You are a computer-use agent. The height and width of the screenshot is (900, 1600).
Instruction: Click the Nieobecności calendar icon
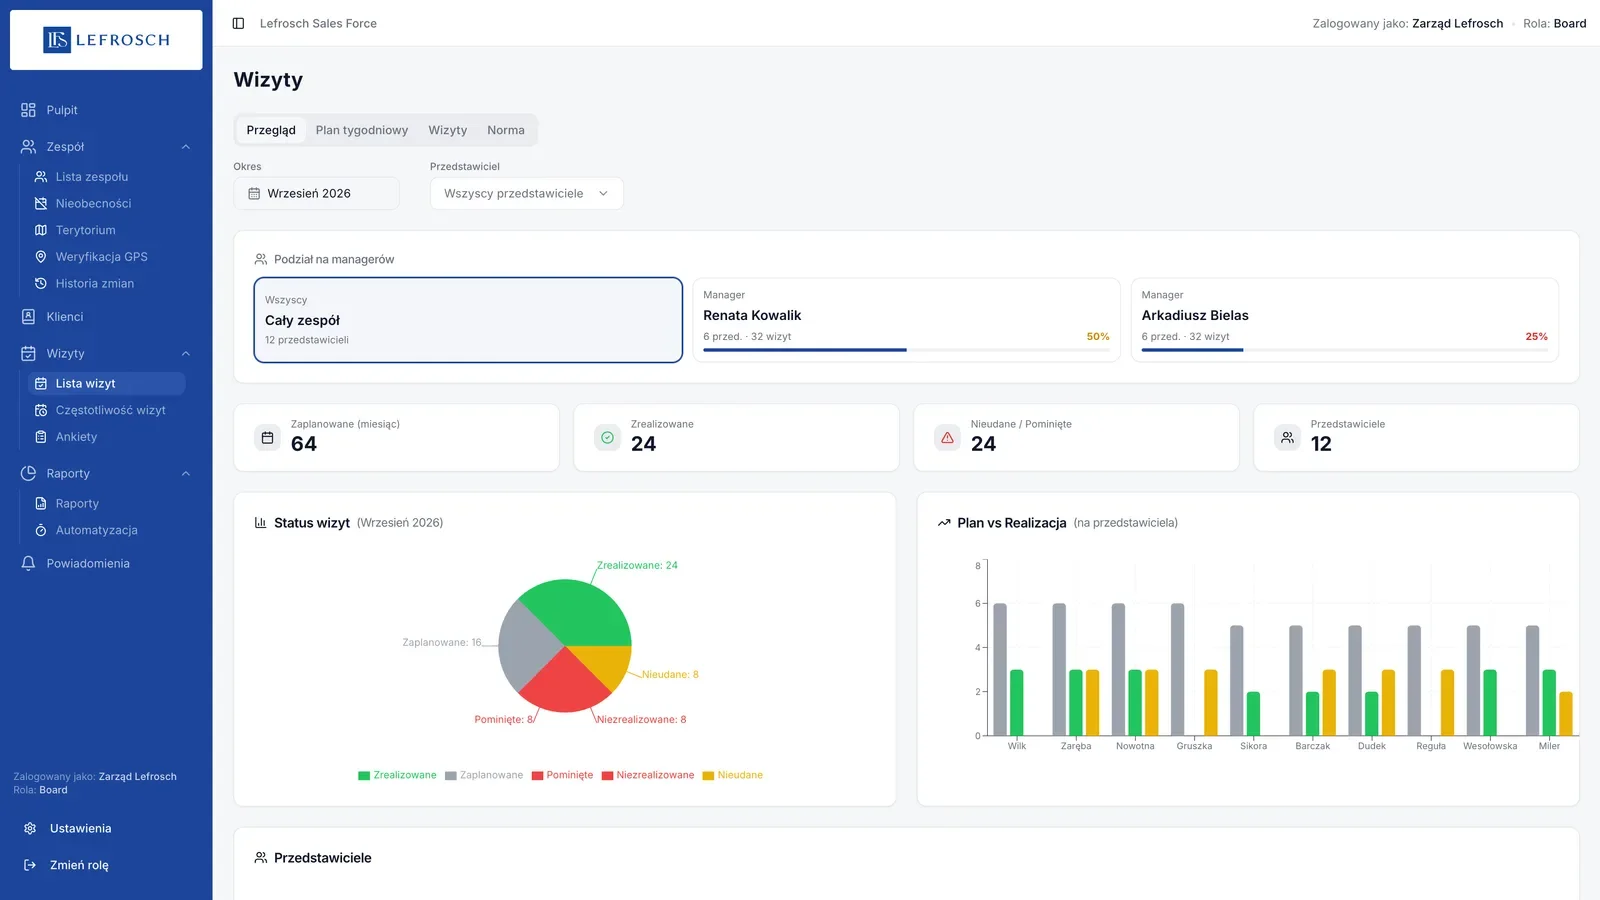tap(41, 203)
